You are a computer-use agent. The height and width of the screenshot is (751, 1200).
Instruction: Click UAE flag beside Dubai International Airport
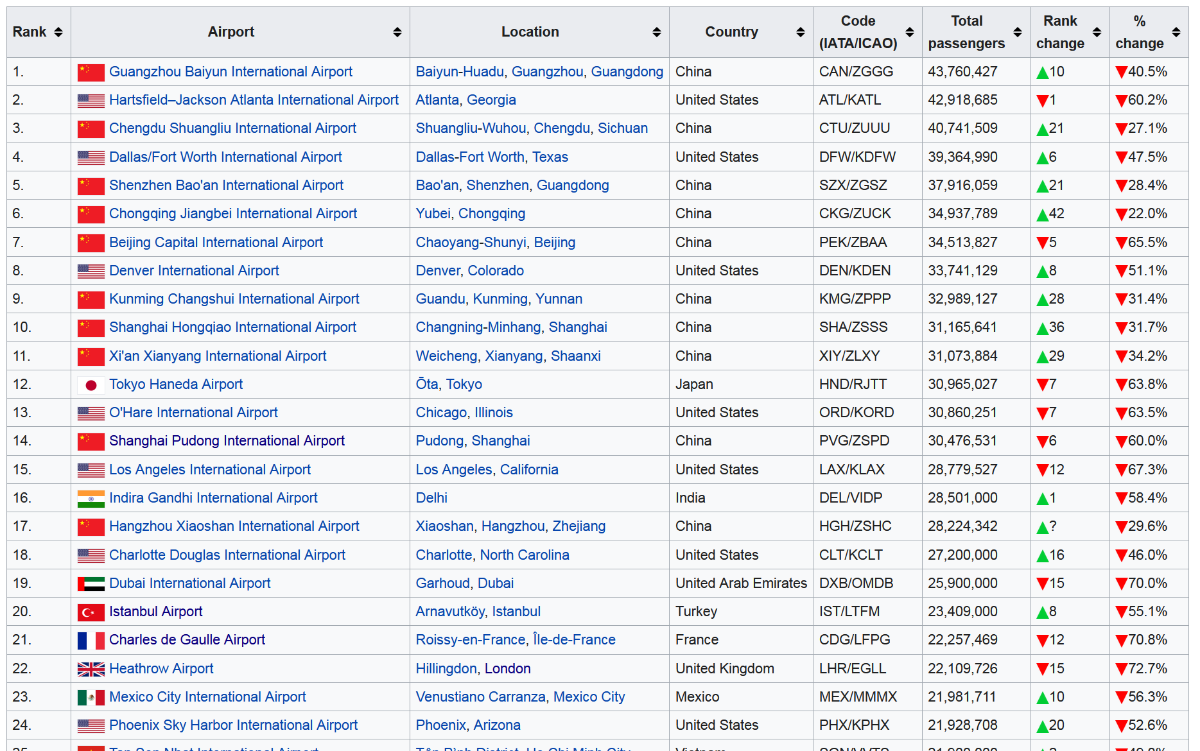pos(91,584)
